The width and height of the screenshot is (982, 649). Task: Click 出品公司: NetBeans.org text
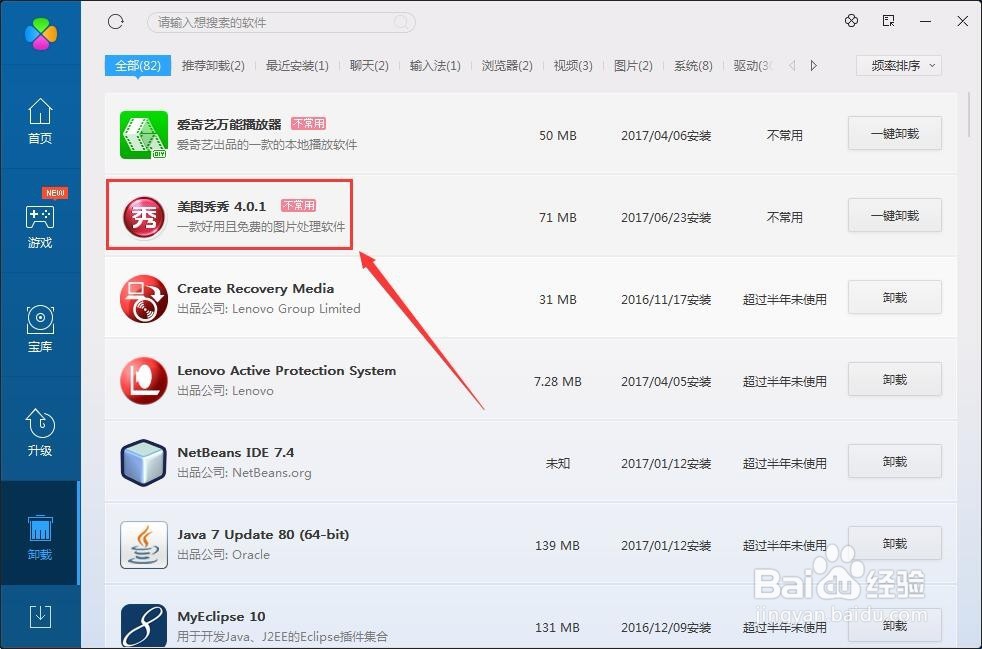pos(244,472)
